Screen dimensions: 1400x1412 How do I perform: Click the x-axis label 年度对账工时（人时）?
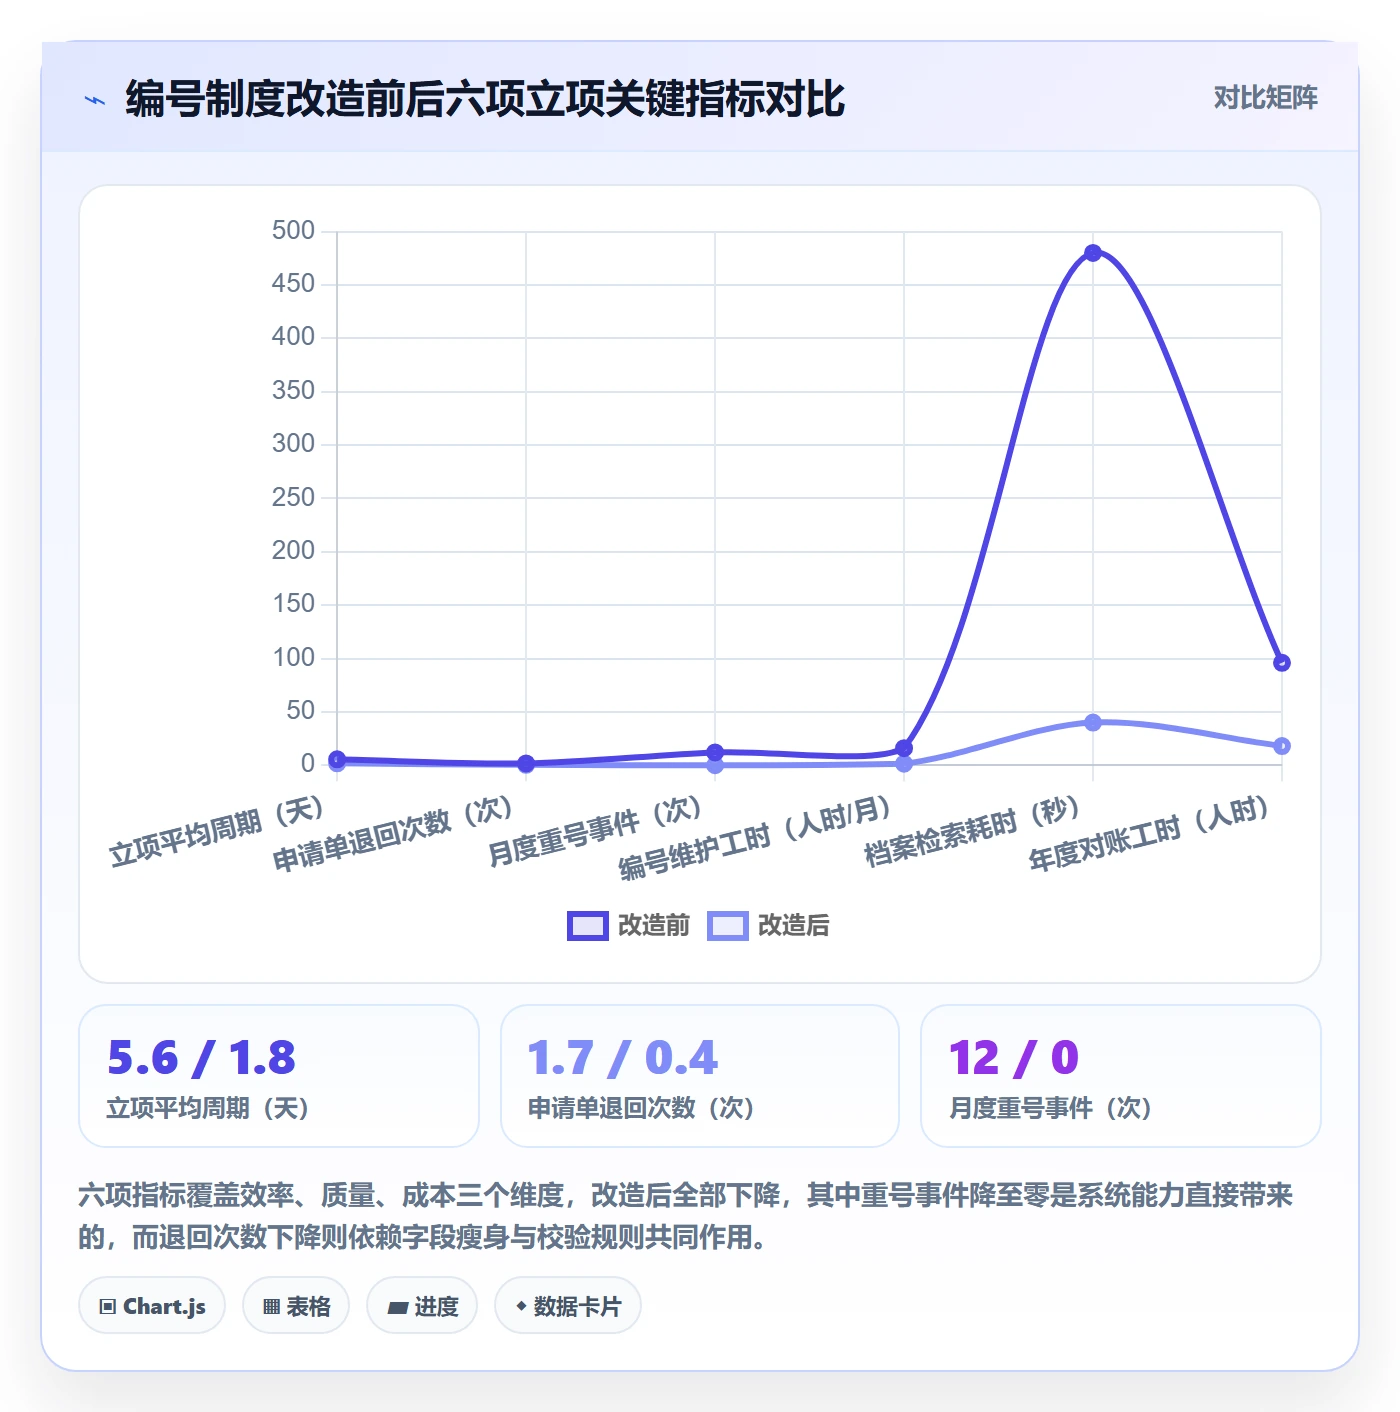pos(1150,833)
